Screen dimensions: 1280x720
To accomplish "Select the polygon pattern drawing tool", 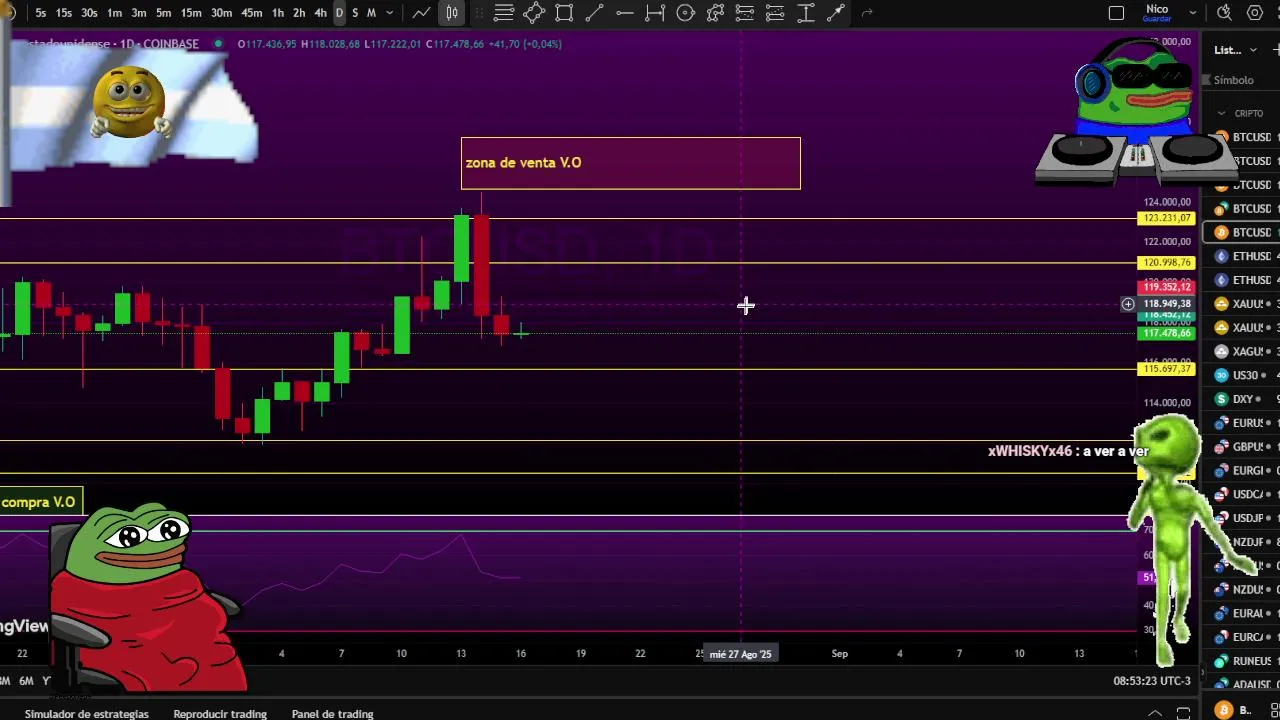I will [x=534, y=13].
